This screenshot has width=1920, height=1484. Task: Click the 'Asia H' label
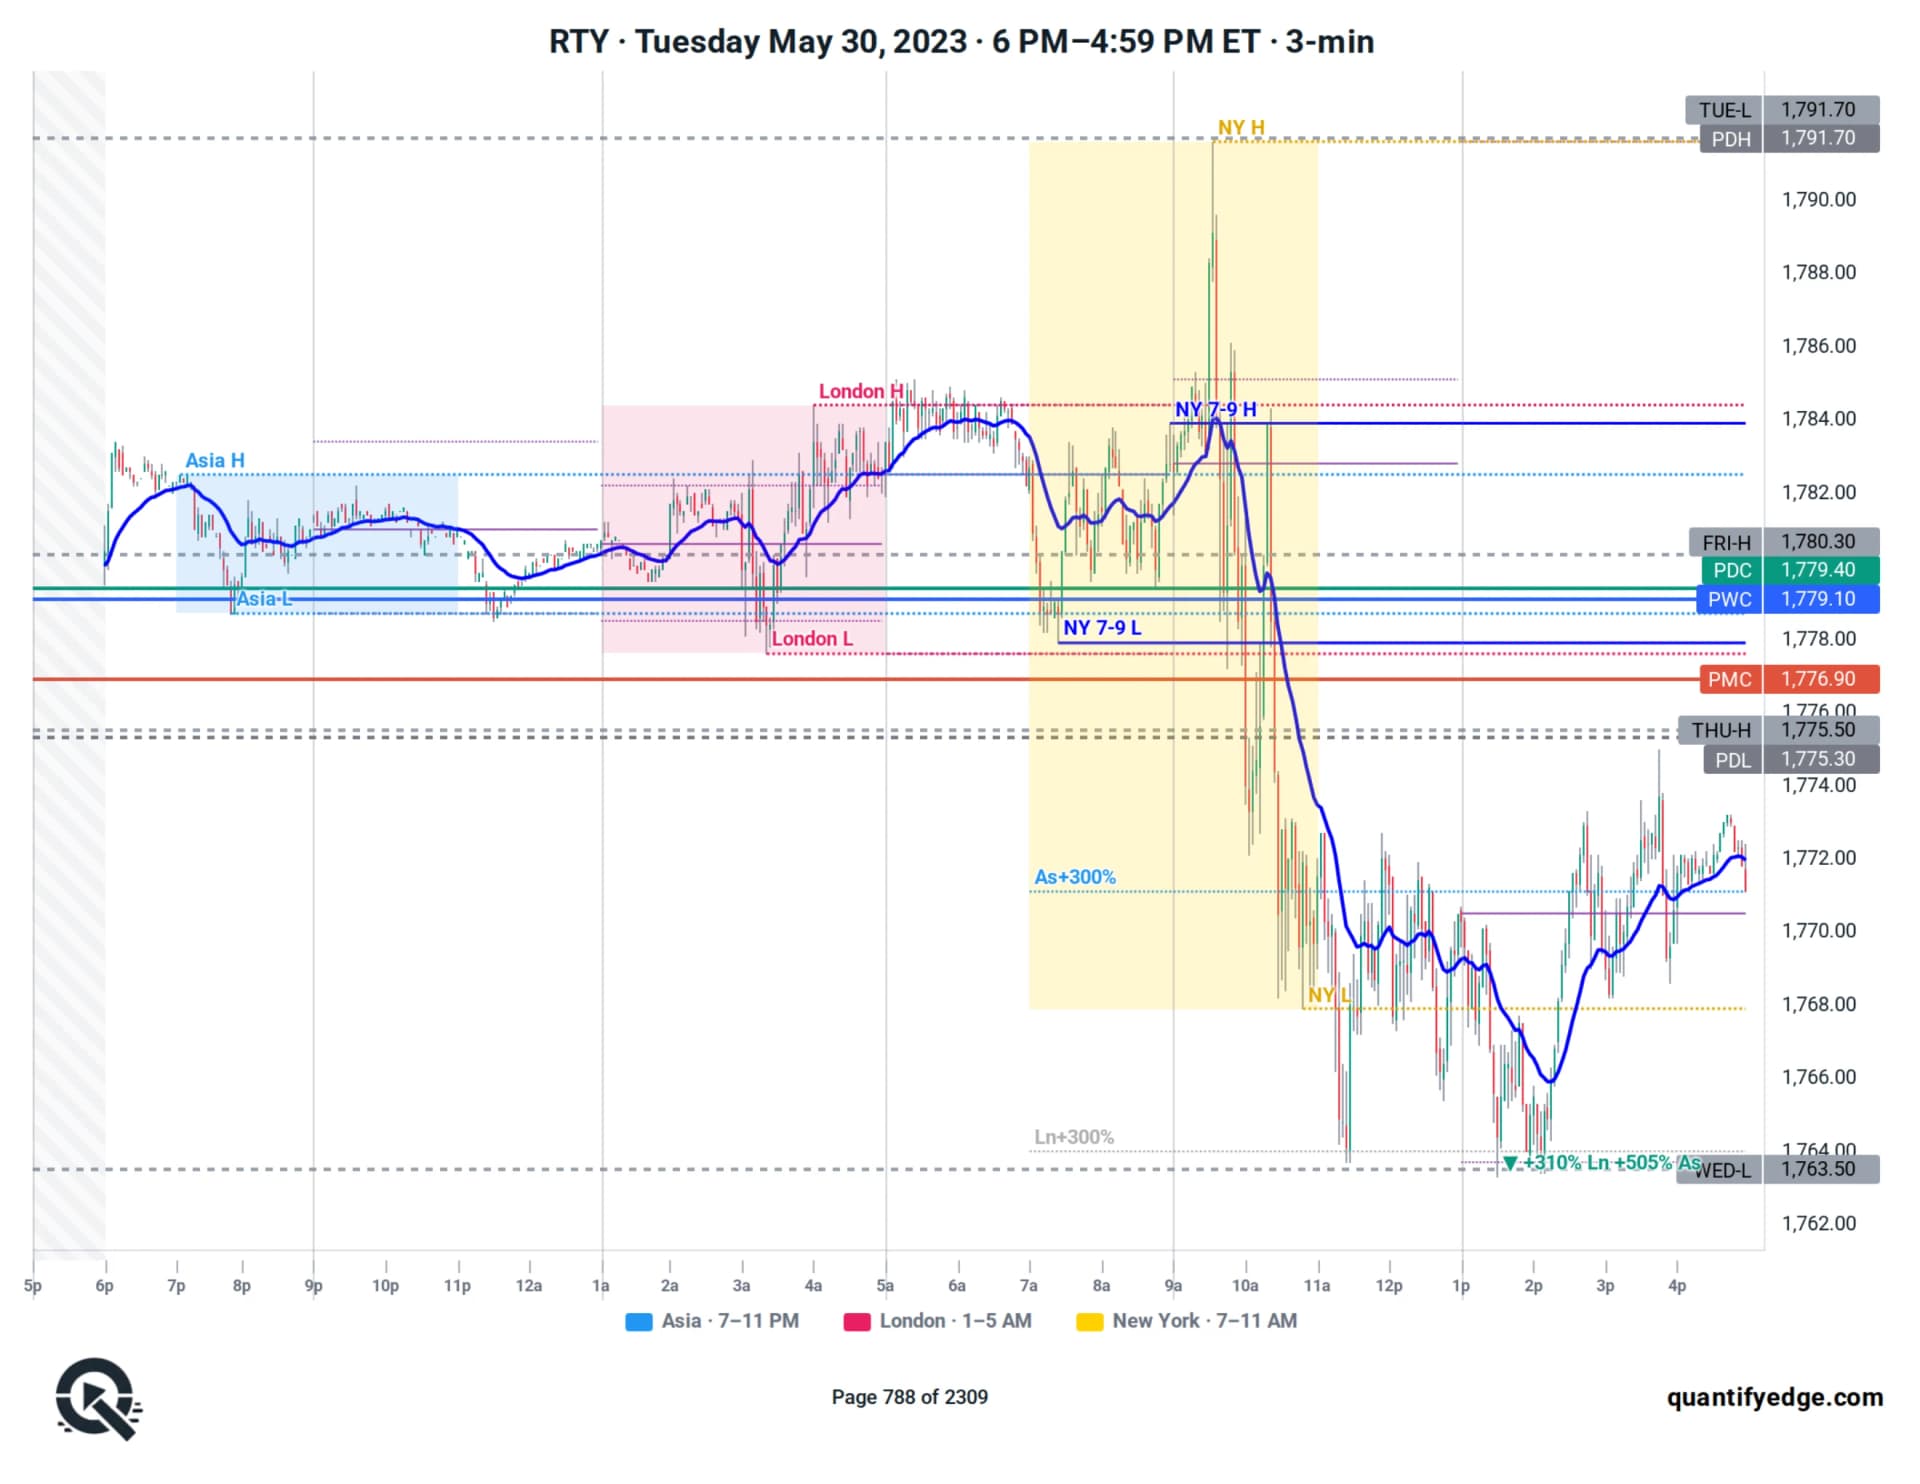coord(215,461)
